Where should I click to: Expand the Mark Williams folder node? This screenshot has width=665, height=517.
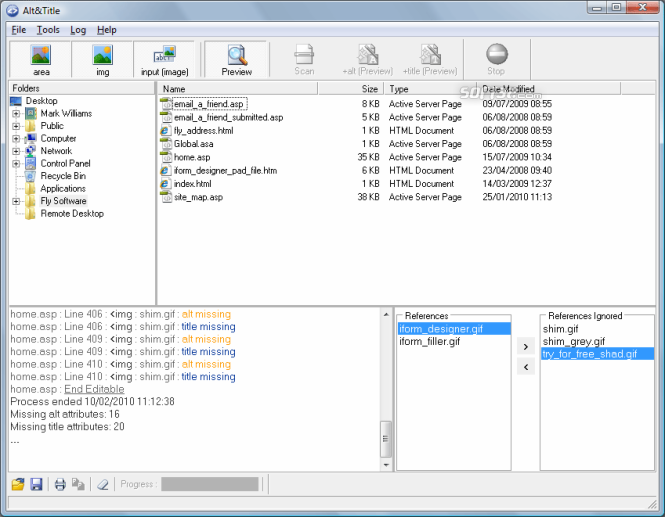point(16,114)
